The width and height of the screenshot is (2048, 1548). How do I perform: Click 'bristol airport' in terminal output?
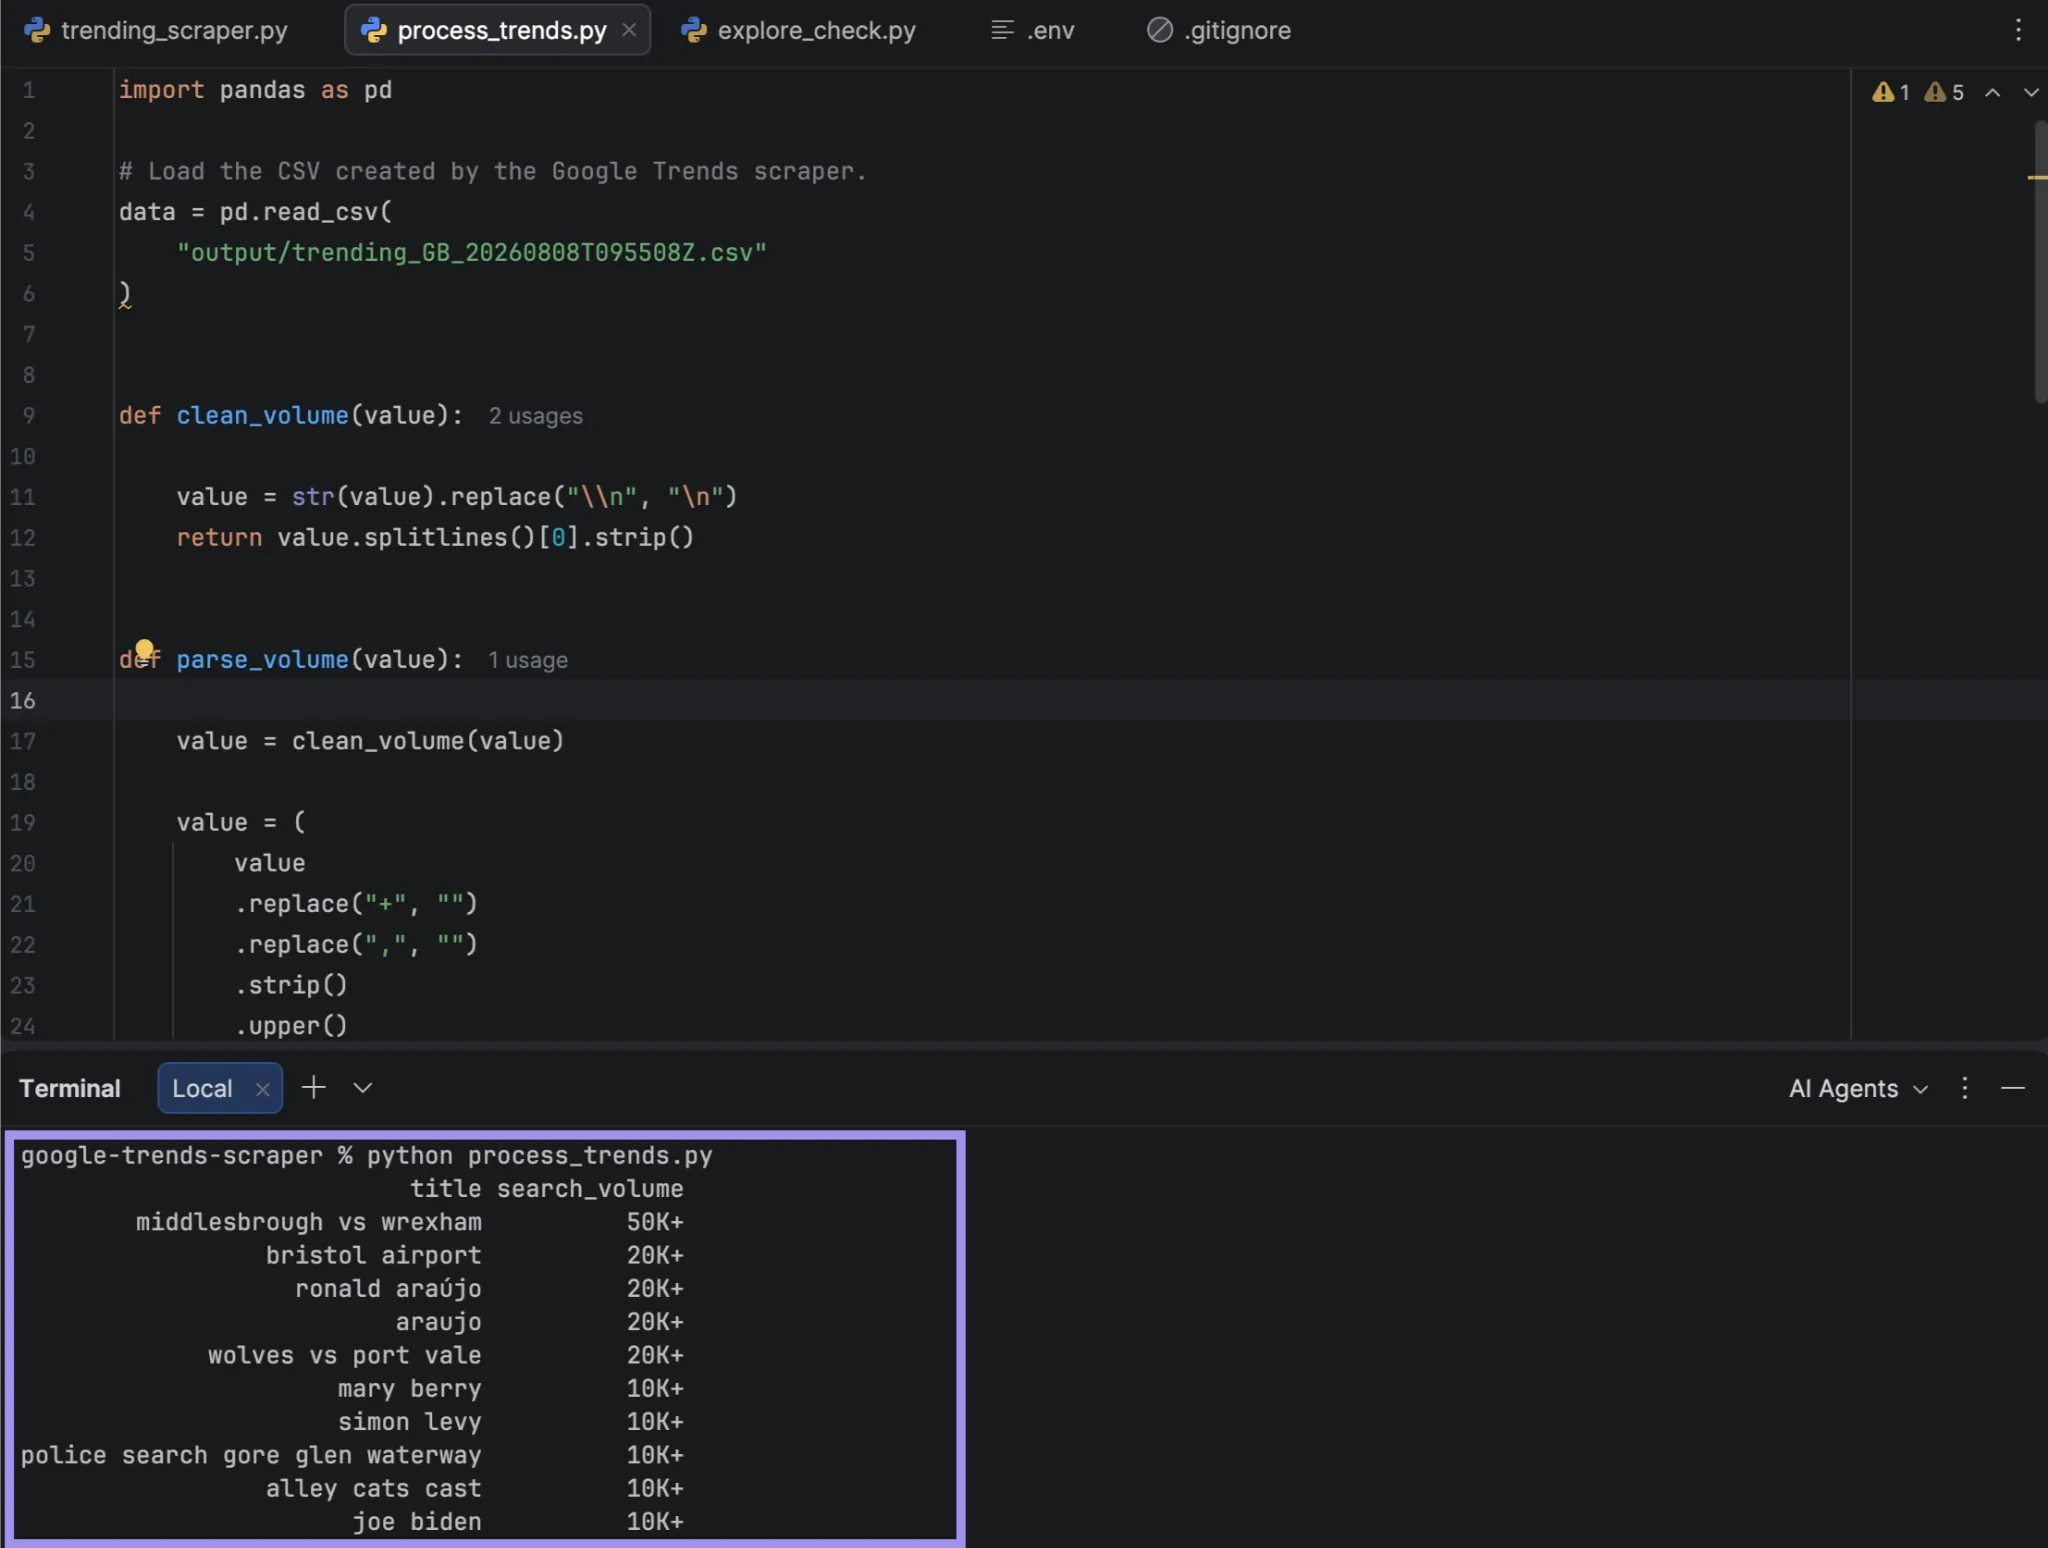coord(374,1255)
